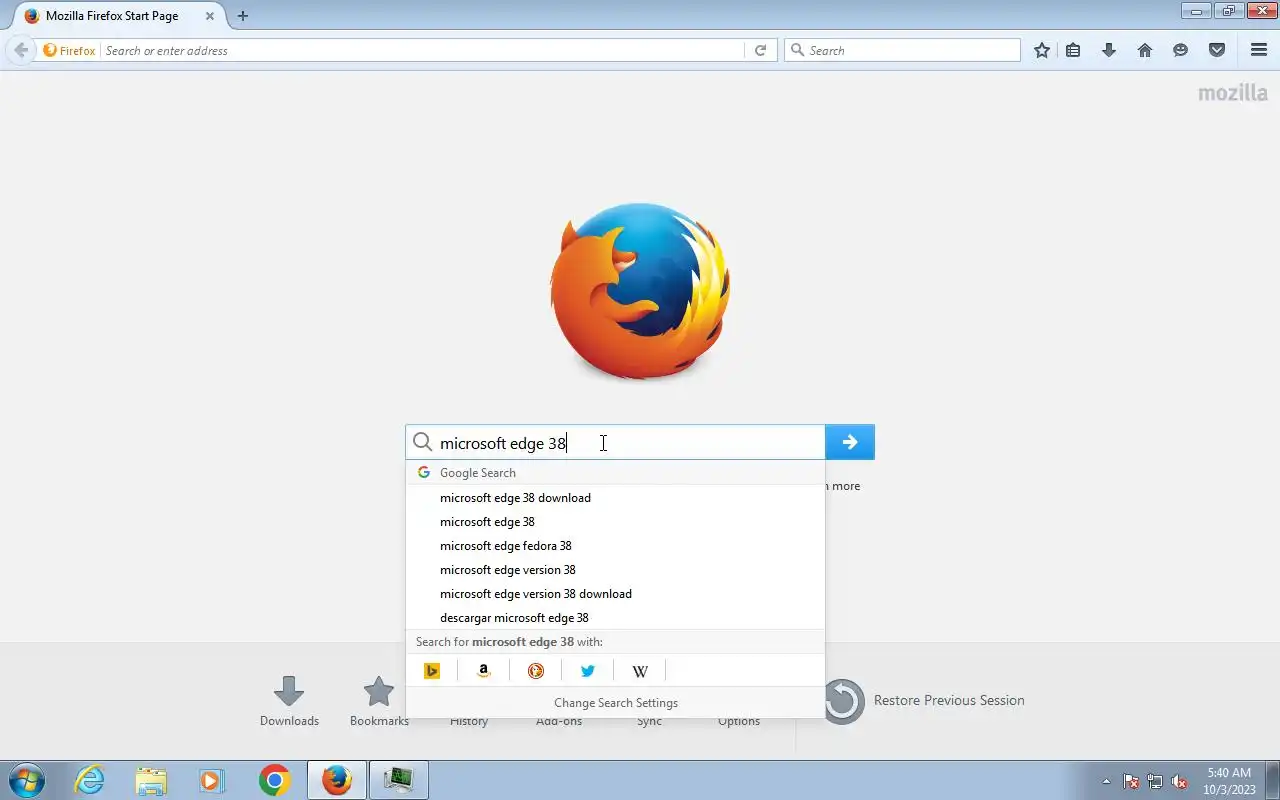Bookmark this page with the star icon
The image size is (1280, 800).
coord(1042,50)
